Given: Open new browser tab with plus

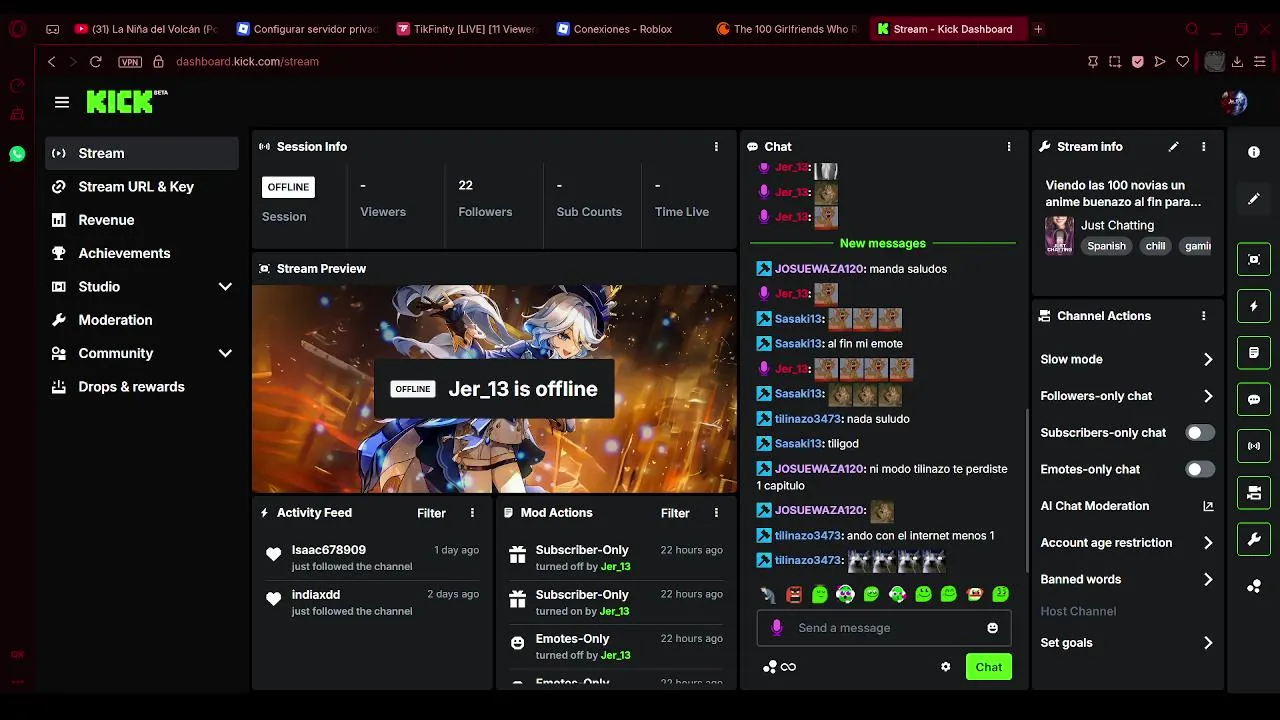Looking at the screenshot, I should (1038, 29).
